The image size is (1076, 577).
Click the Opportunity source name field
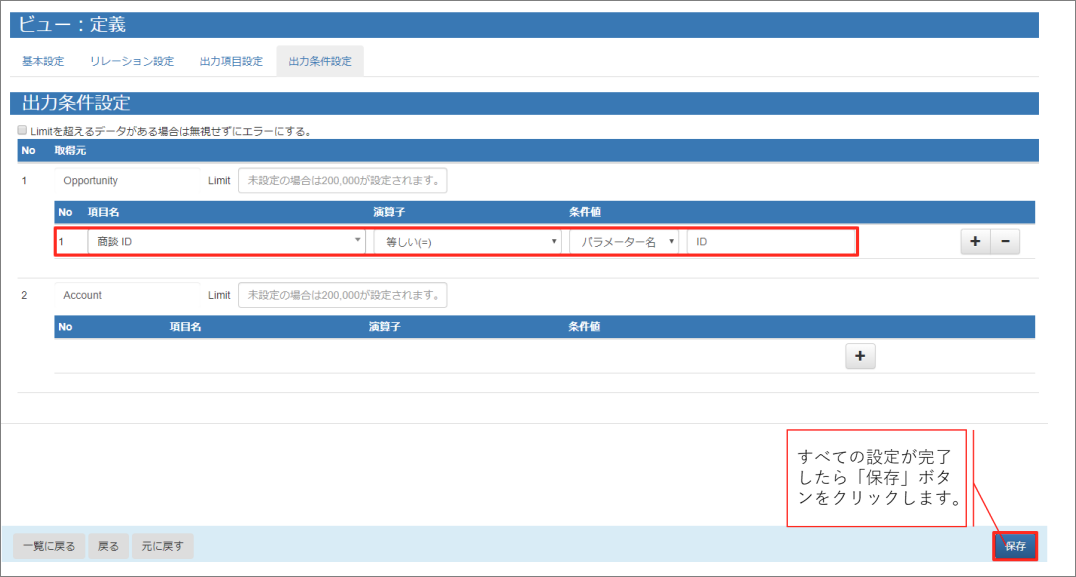pos(127,181)
